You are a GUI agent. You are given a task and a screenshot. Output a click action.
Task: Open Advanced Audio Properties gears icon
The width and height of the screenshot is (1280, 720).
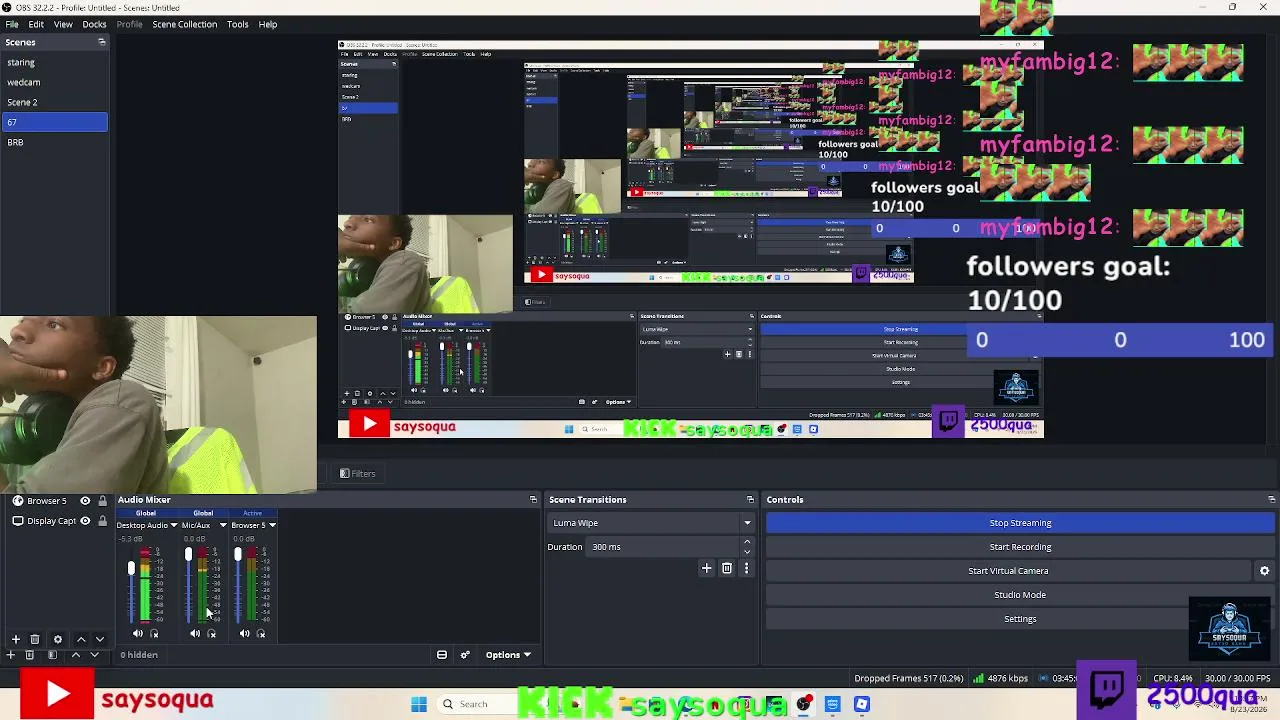click(465, 655)
